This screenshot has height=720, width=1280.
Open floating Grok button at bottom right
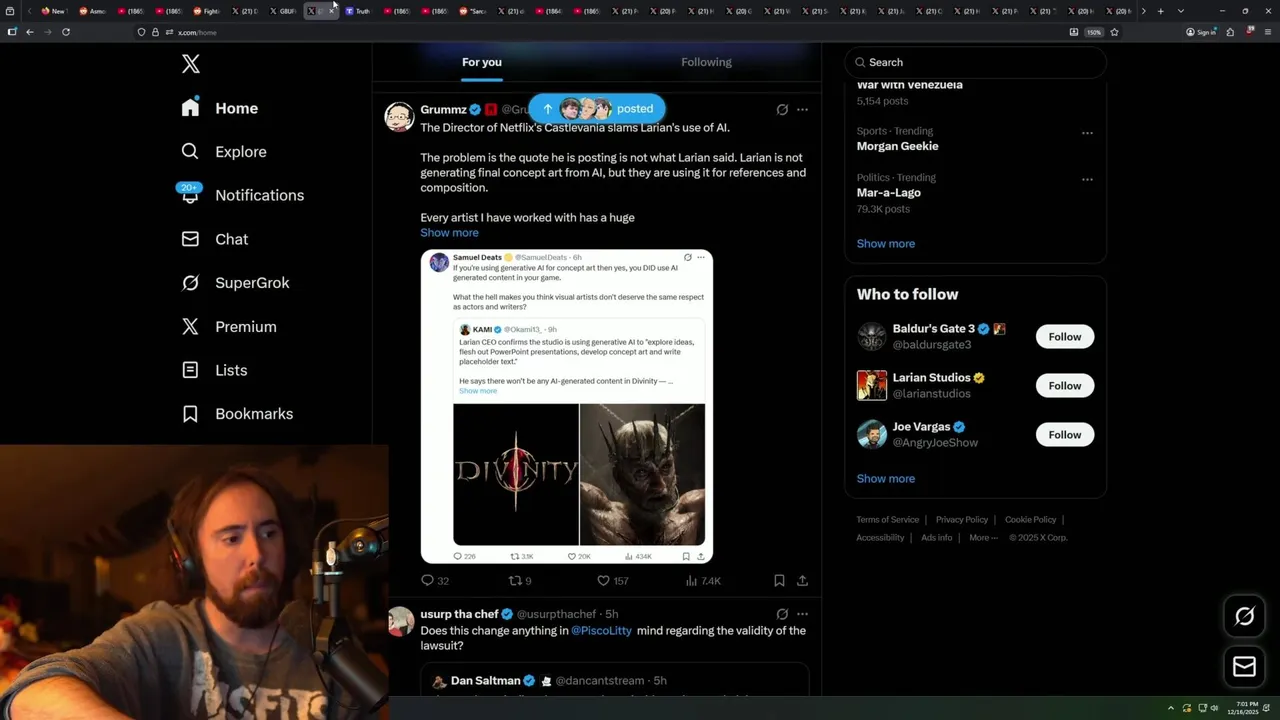coord(1244,617)
